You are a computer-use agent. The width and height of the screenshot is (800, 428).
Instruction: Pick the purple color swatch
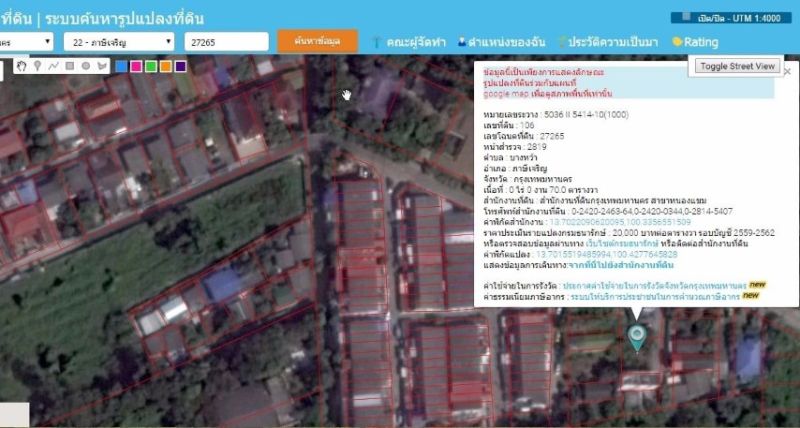click(180, 66)
